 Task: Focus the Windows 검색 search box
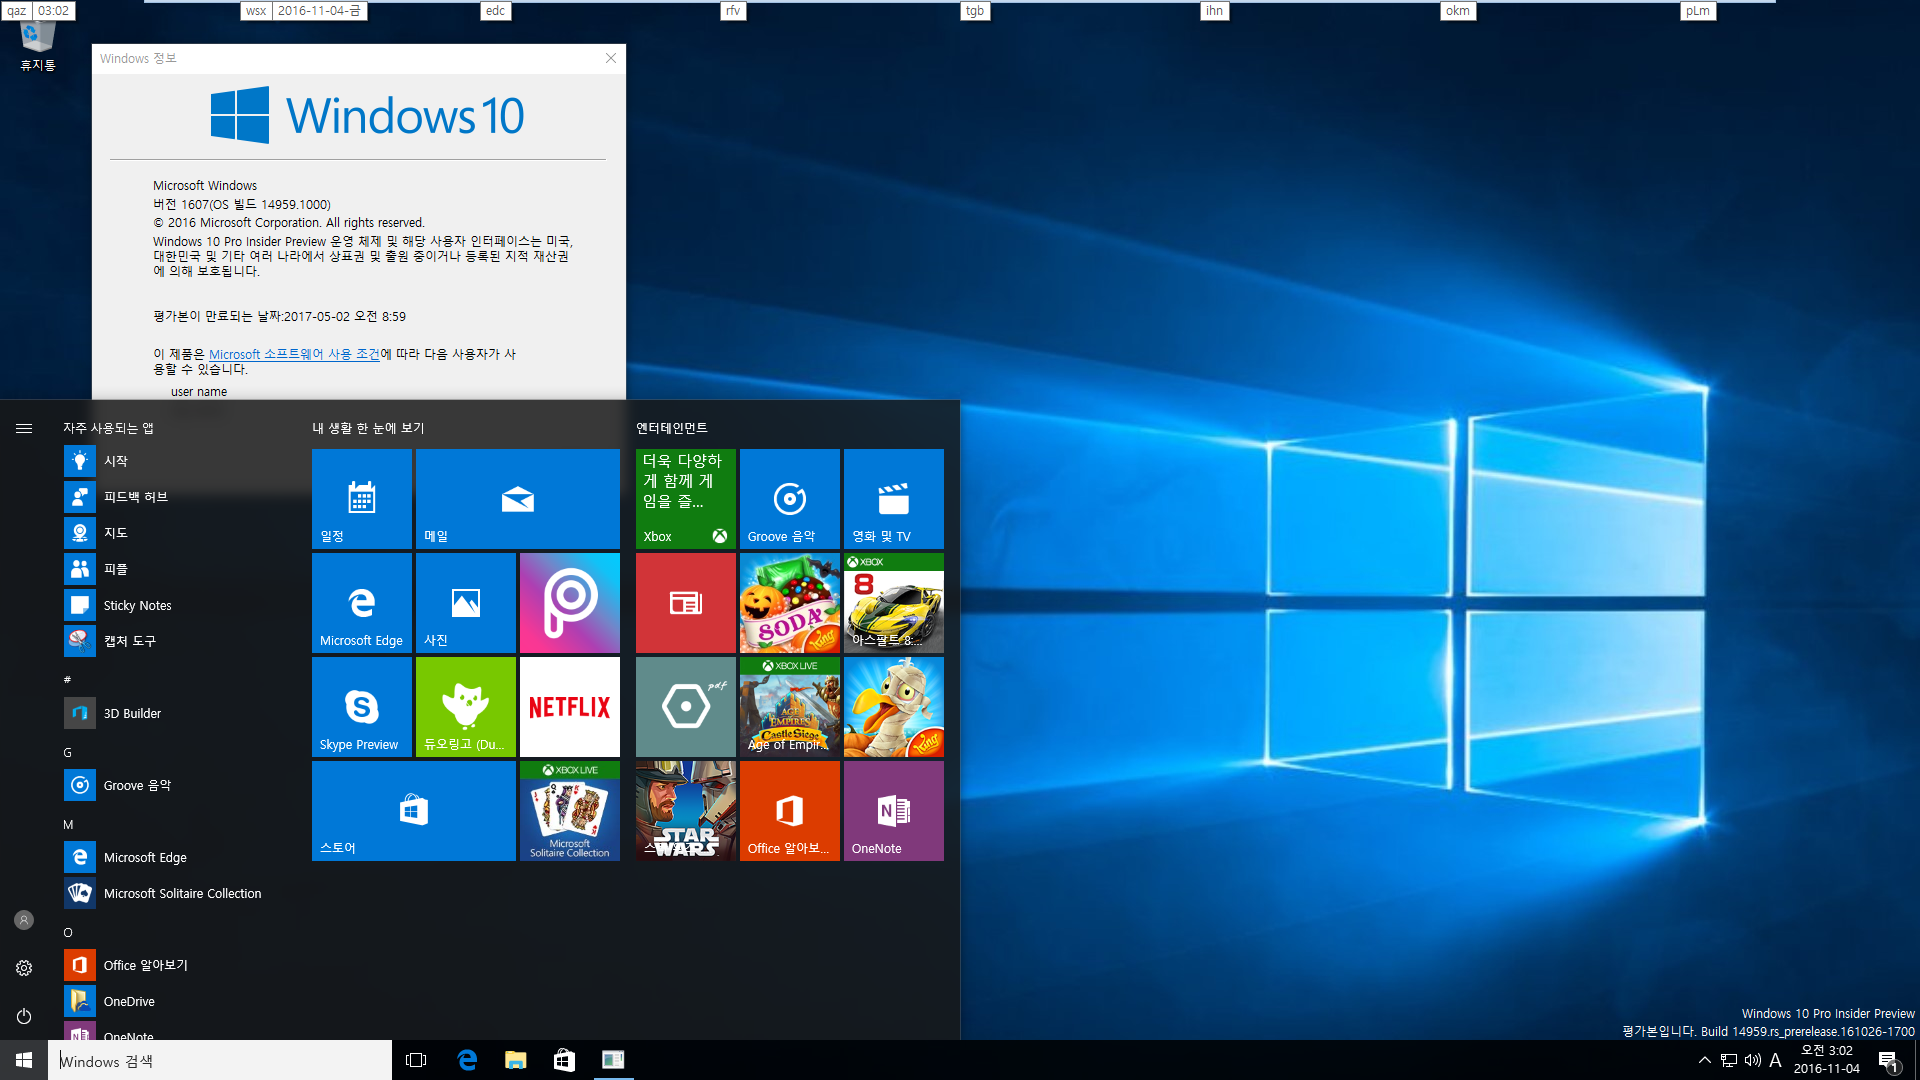220,1060
